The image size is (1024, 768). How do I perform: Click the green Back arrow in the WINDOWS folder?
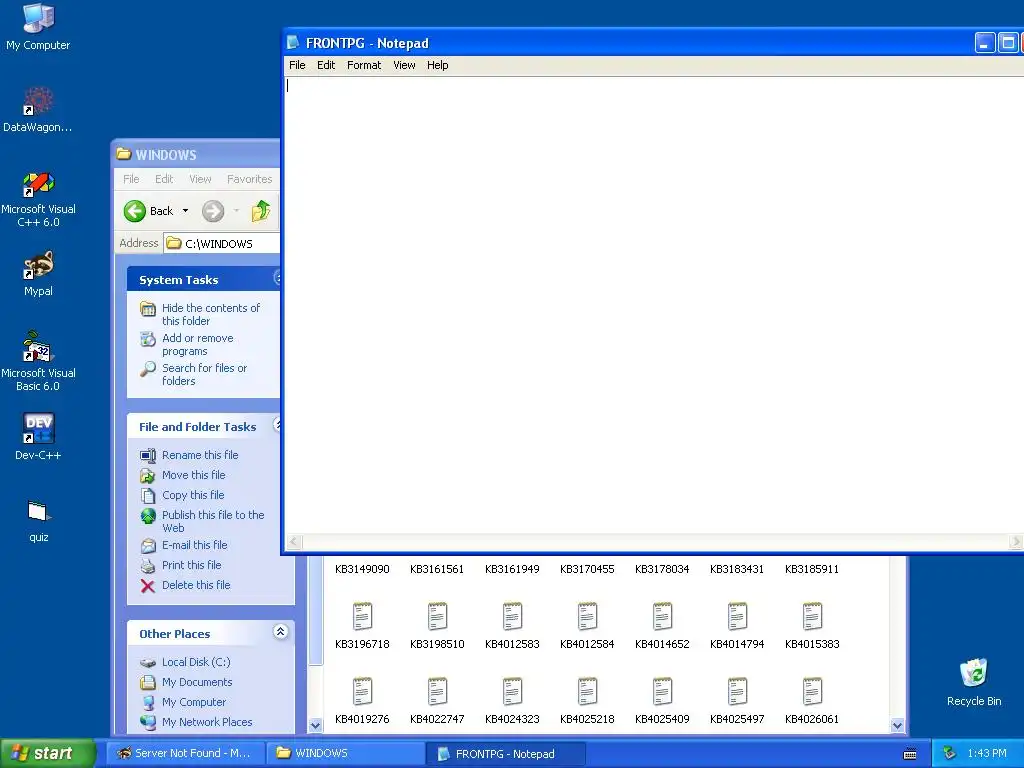tap(135, 211)
